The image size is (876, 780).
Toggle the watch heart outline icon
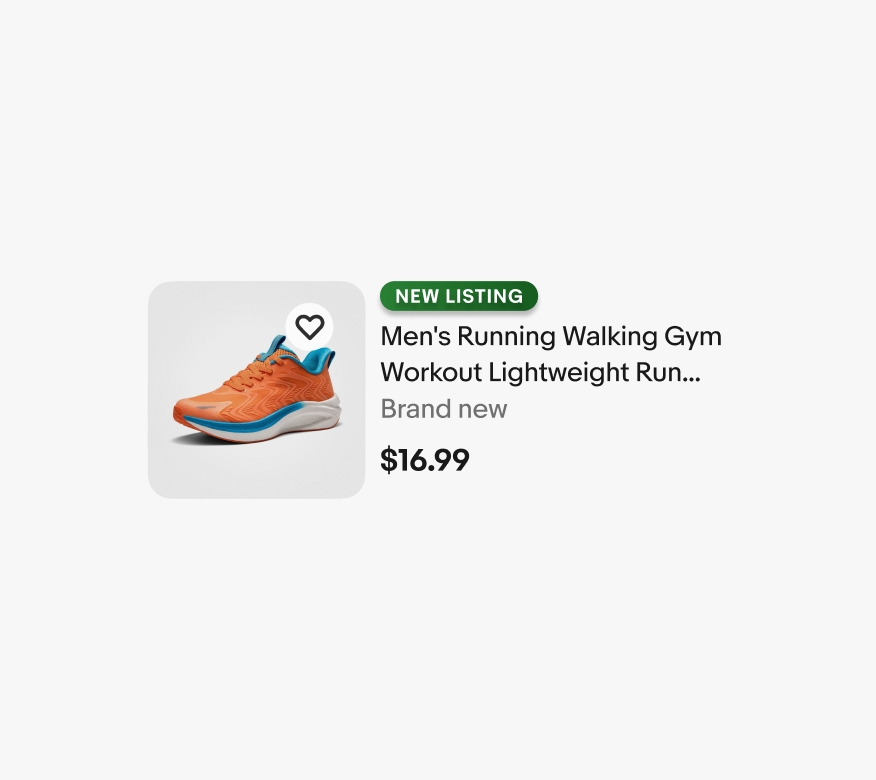pyautogui.click(x=310, y=327)
